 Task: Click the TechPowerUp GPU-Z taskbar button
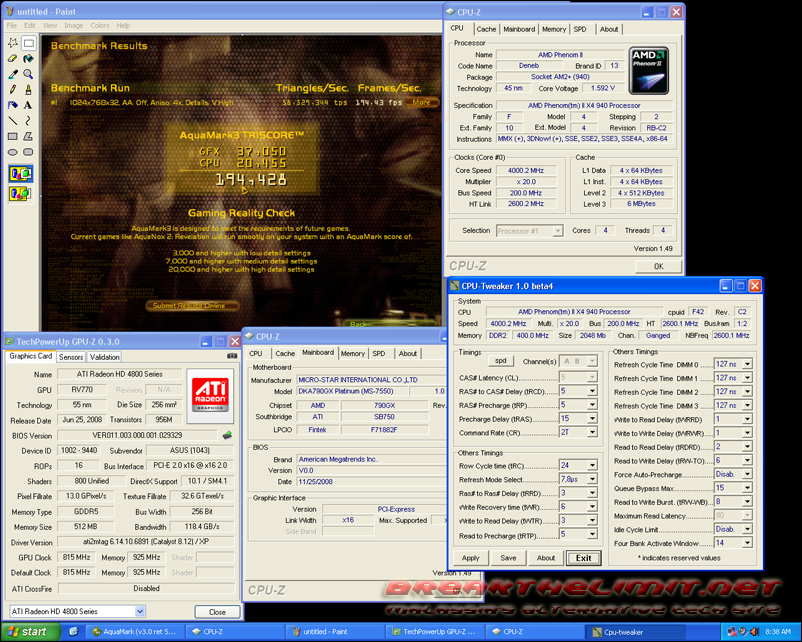(434, 632)
